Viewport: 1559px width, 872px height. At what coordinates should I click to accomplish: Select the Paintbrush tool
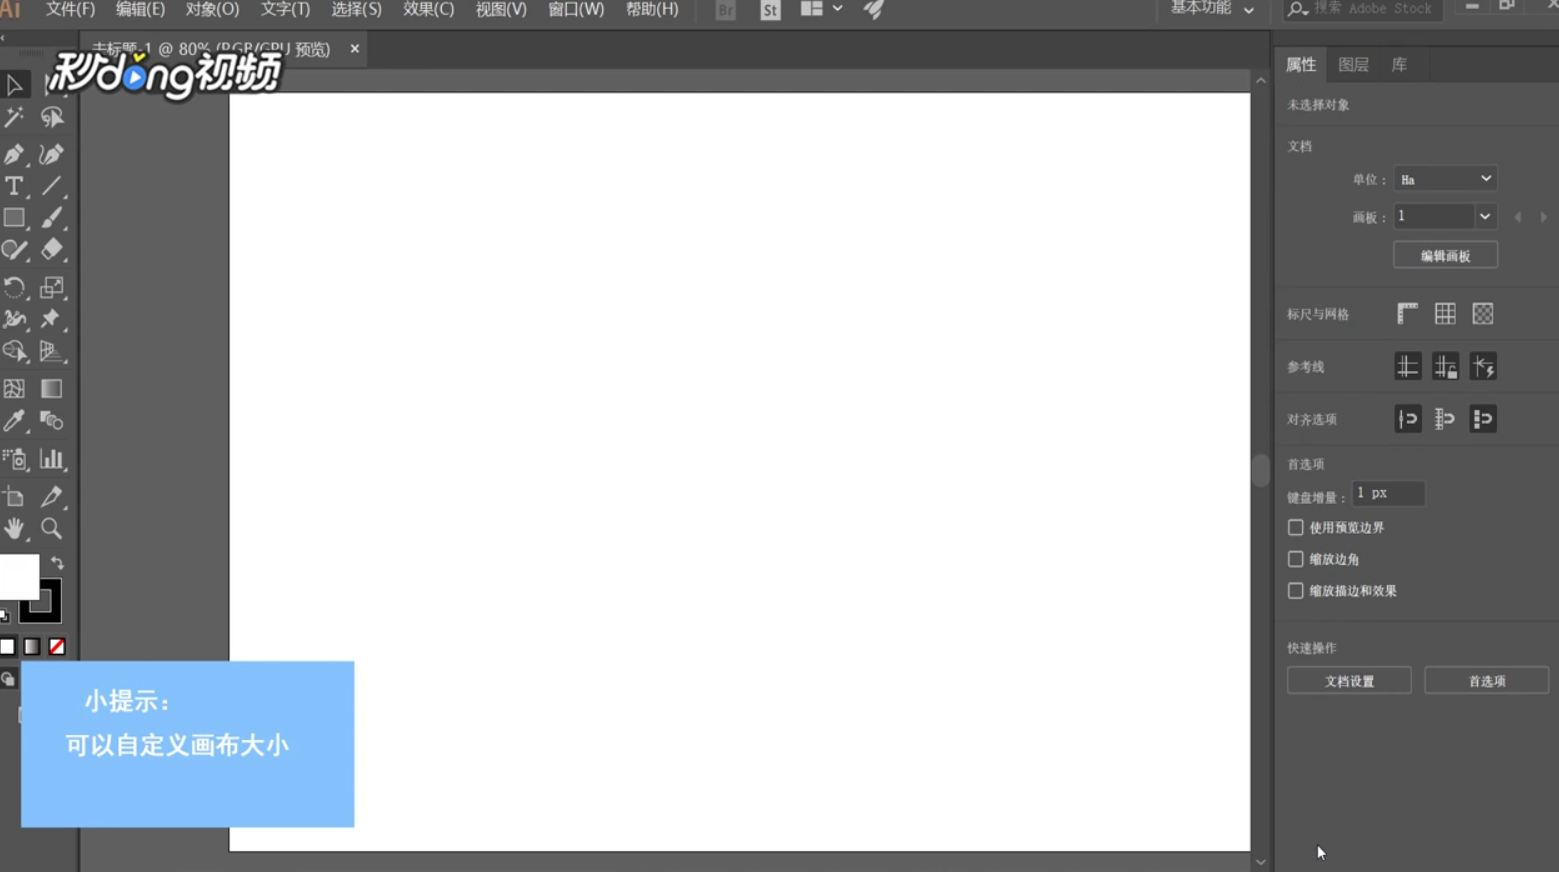tap(52, 218)
